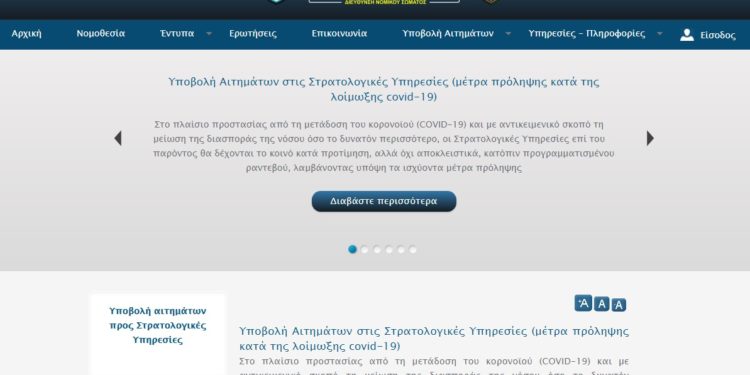Viewport: 750px width, 375px height.
Task: Click the carousel paragraph starting Στο πλαίσιο προστασίας
Action: [384, 146]
